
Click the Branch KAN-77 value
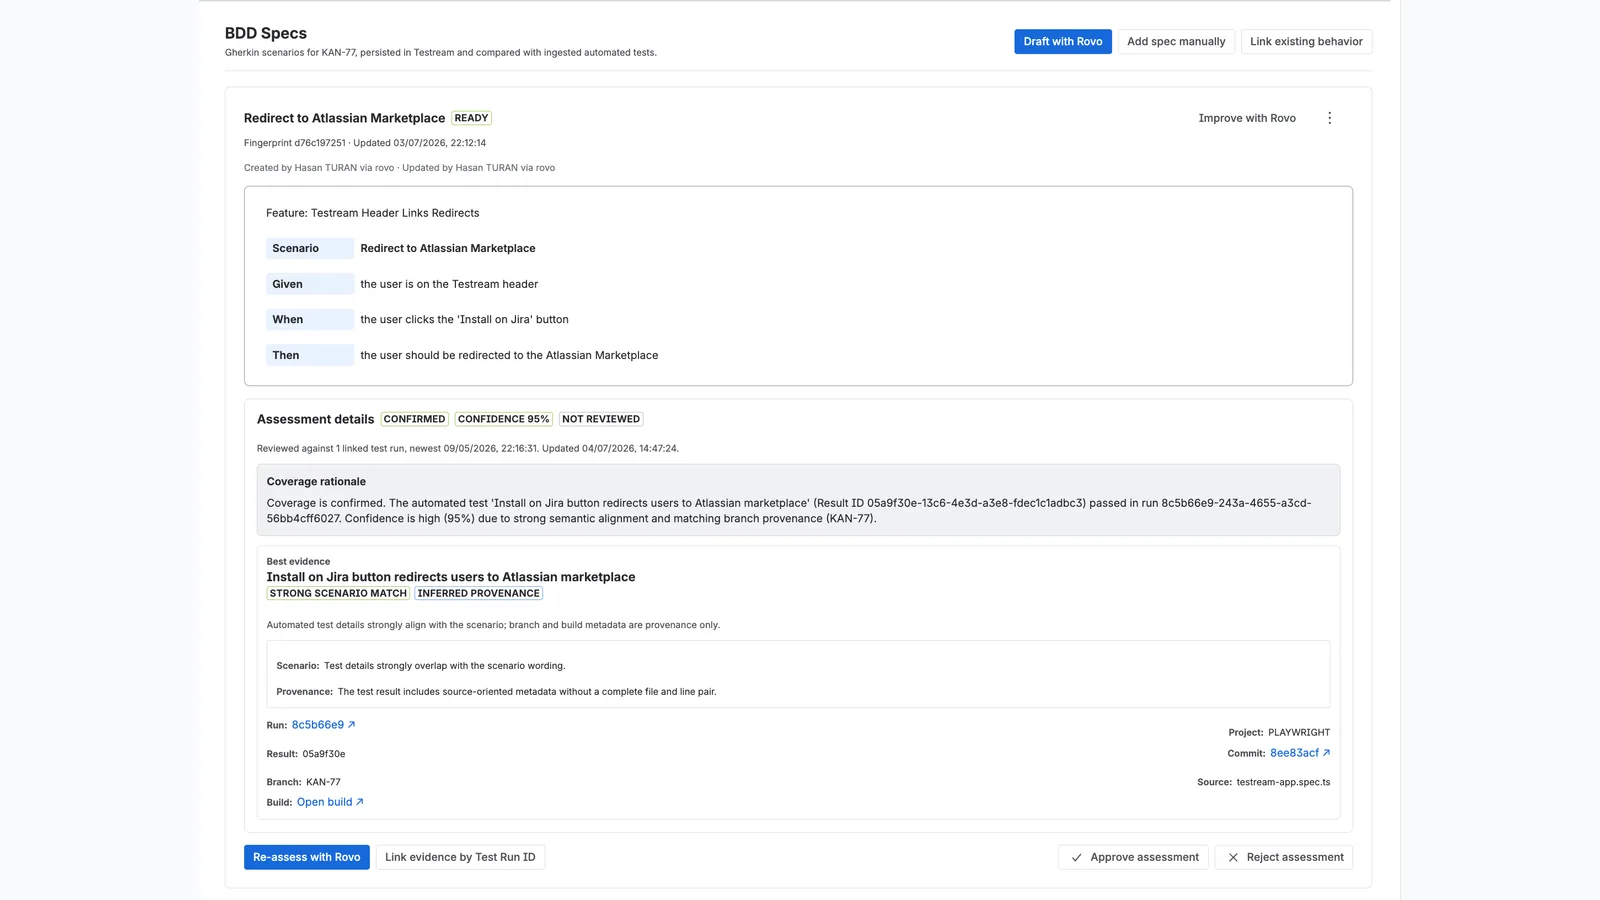click(x=323, y=782)
